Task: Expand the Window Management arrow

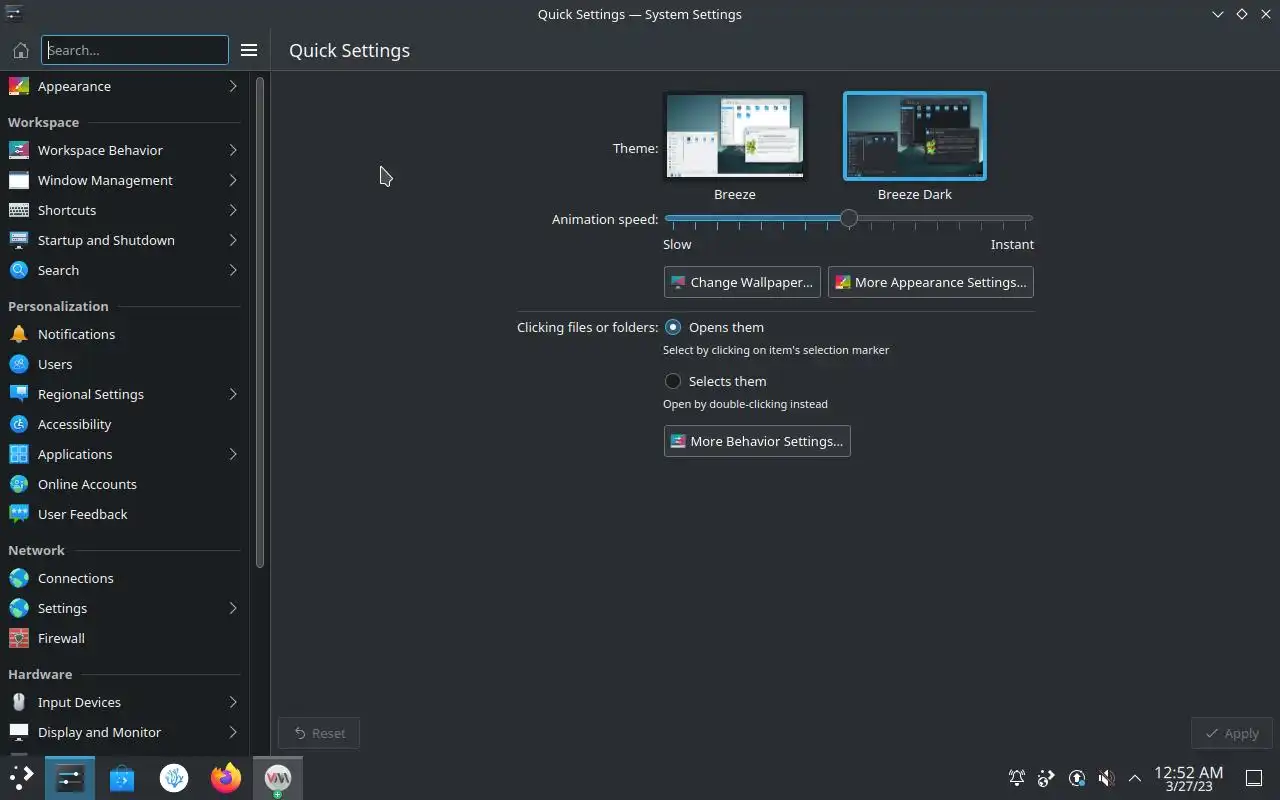Action: (x=233, y=180)
